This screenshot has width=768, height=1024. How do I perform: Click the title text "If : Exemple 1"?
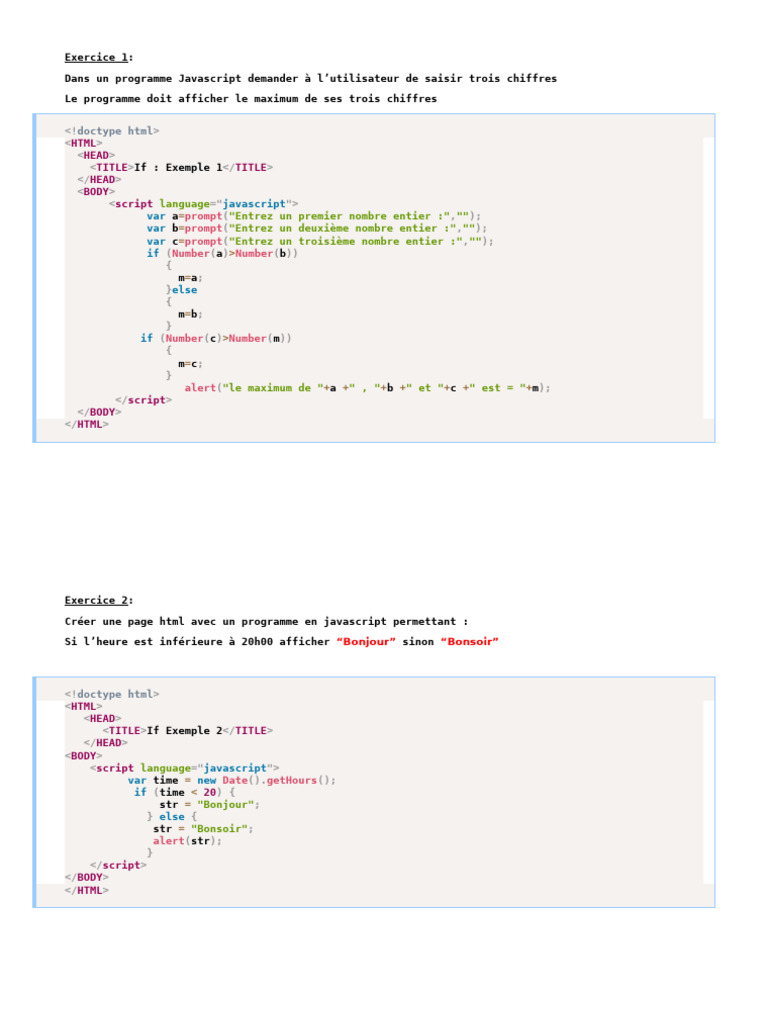[x=178, y=168]
